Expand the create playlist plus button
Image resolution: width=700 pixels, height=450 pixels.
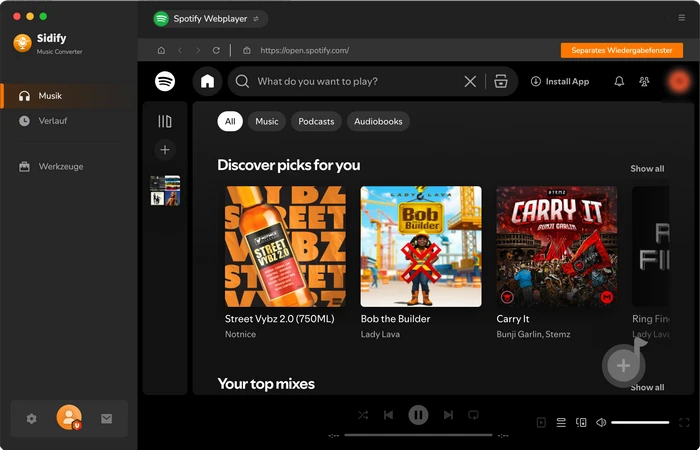(x=165, y=150)
